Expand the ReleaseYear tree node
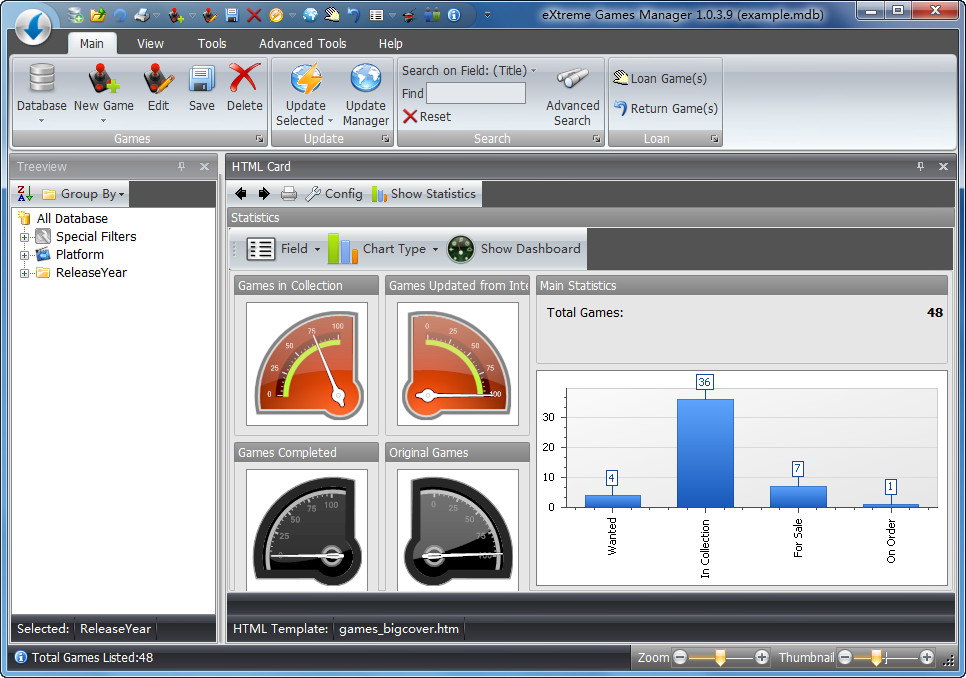 (25, 273)
